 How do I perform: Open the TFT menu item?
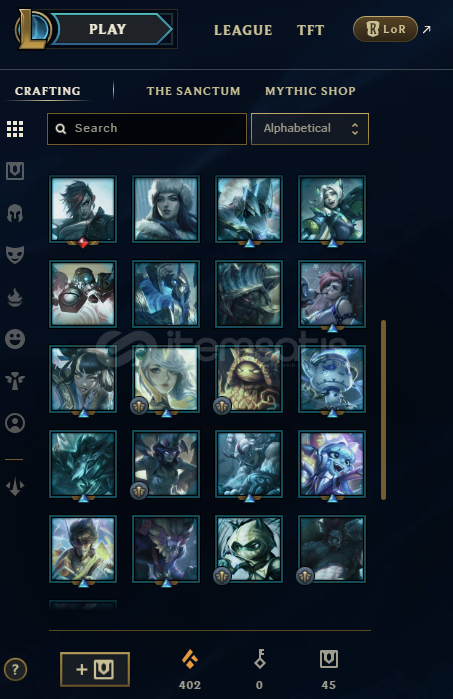click(x=310, y=30)
